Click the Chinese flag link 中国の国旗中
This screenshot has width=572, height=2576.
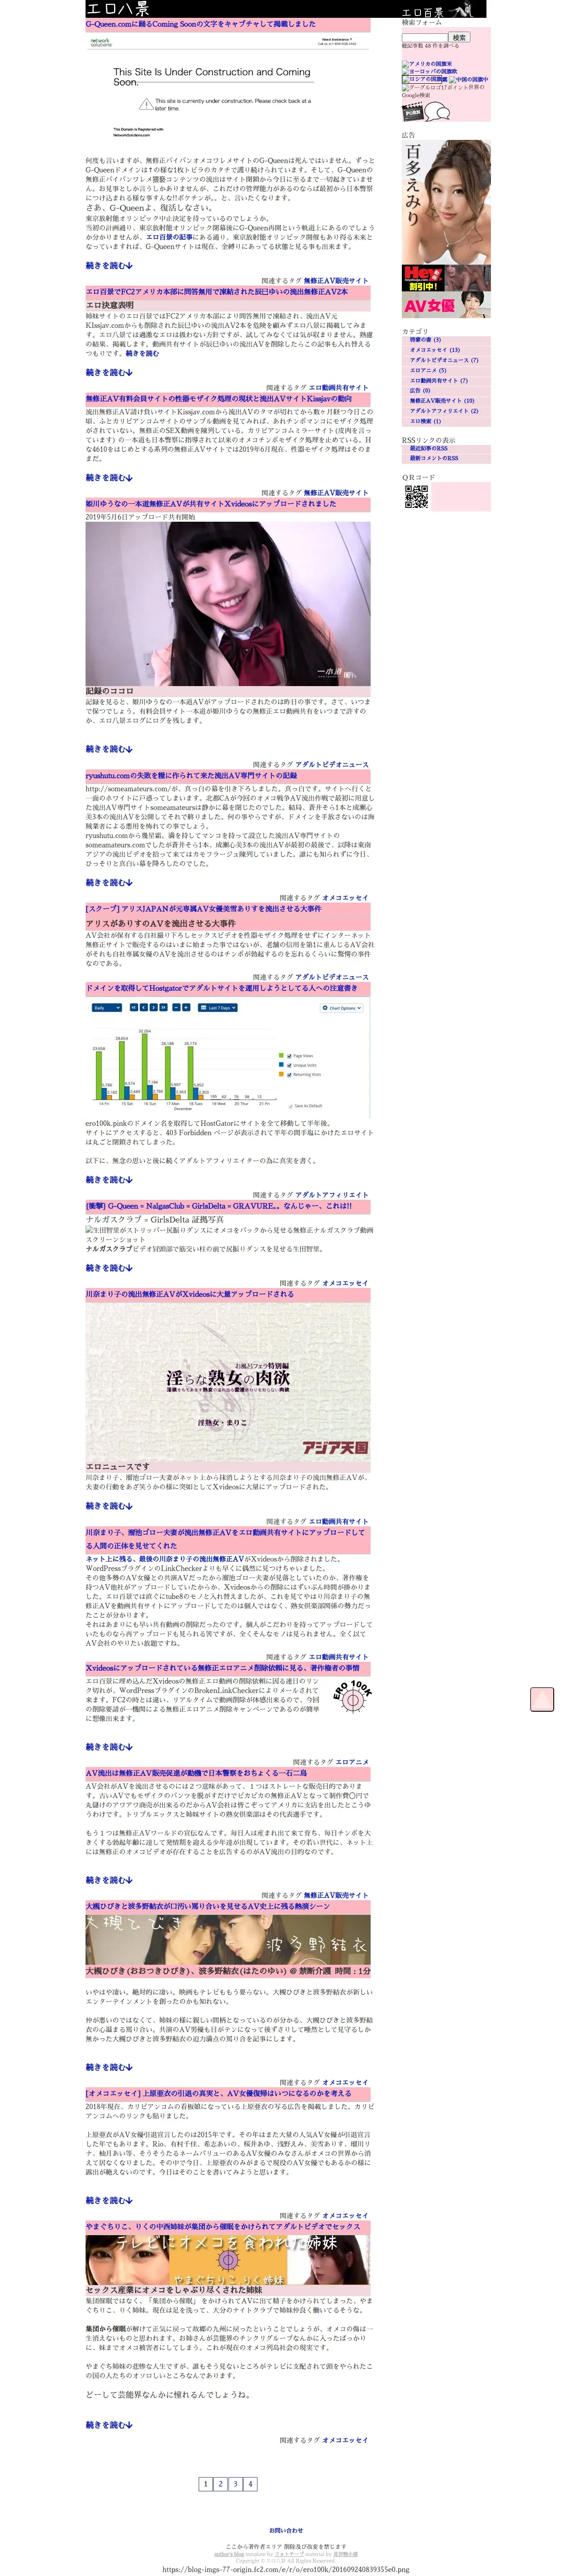tap(468, 80)
